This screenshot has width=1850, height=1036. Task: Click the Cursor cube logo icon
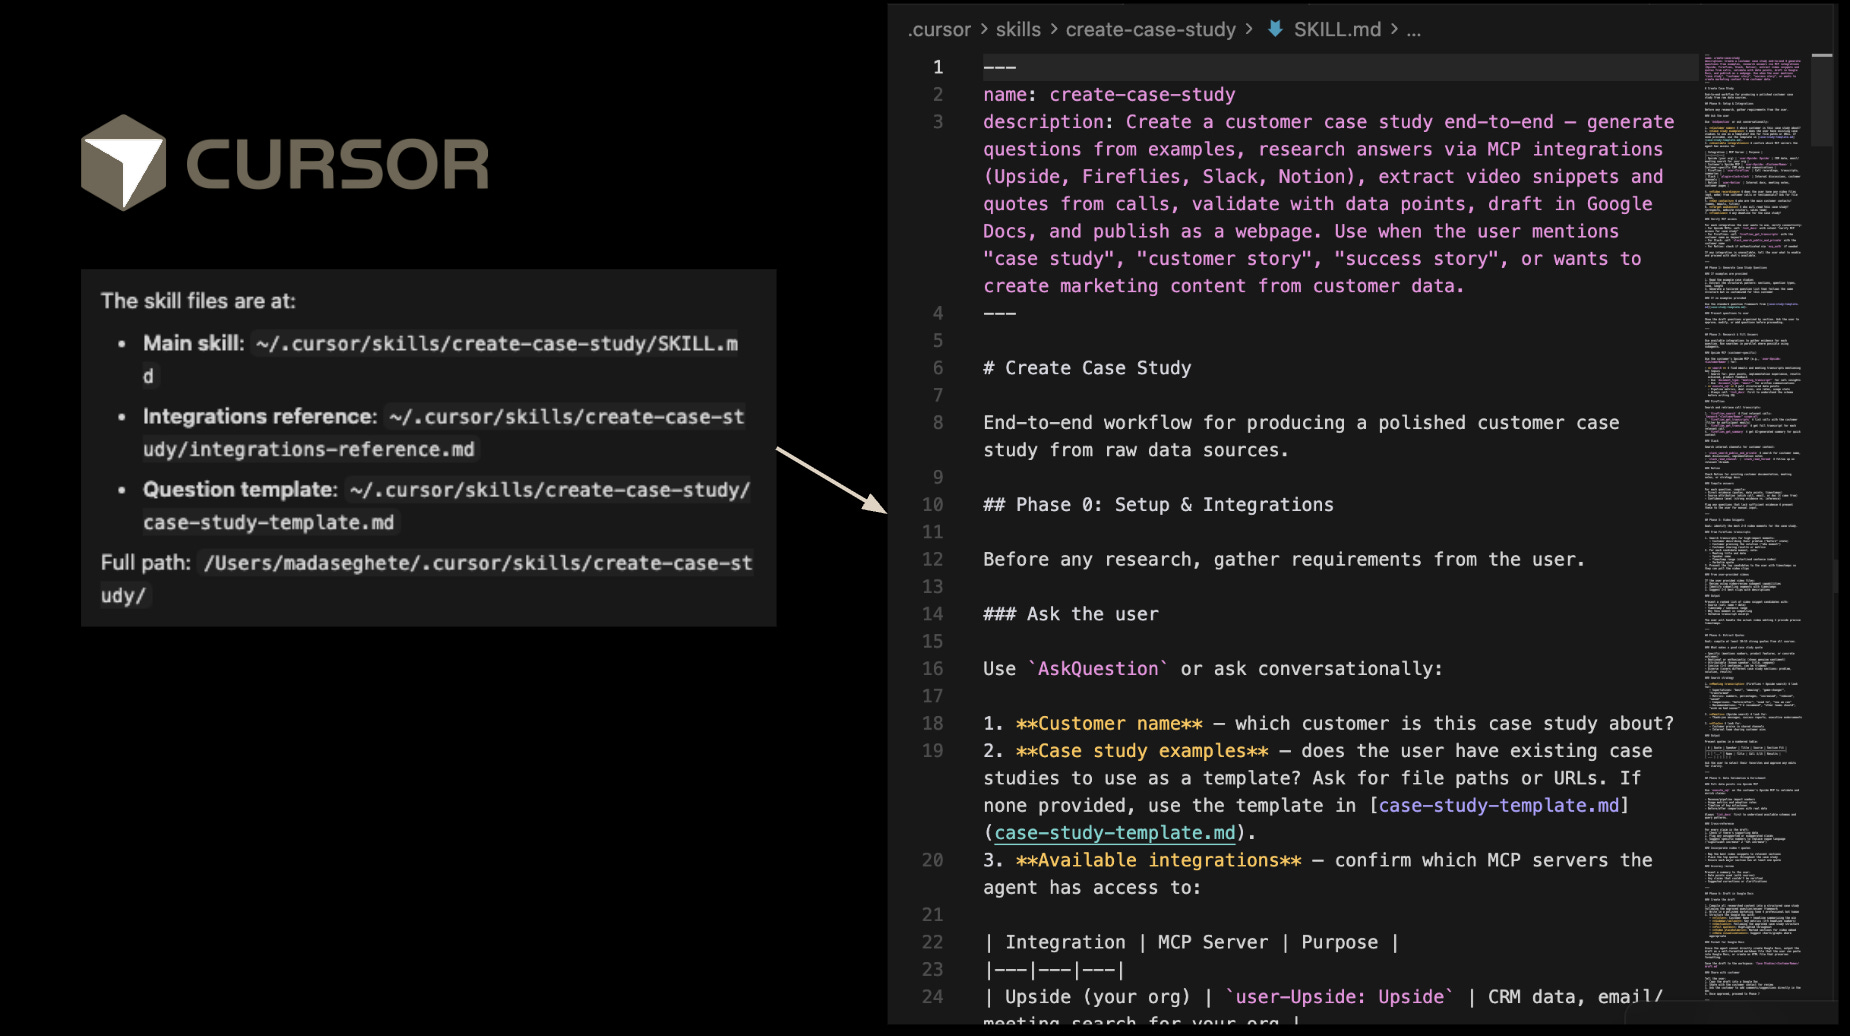123,162
